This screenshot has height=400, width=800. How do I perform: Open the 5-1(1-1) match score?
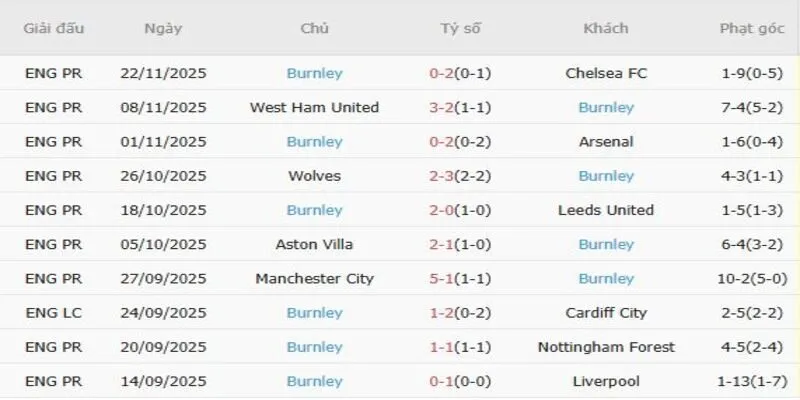[460, 279]
